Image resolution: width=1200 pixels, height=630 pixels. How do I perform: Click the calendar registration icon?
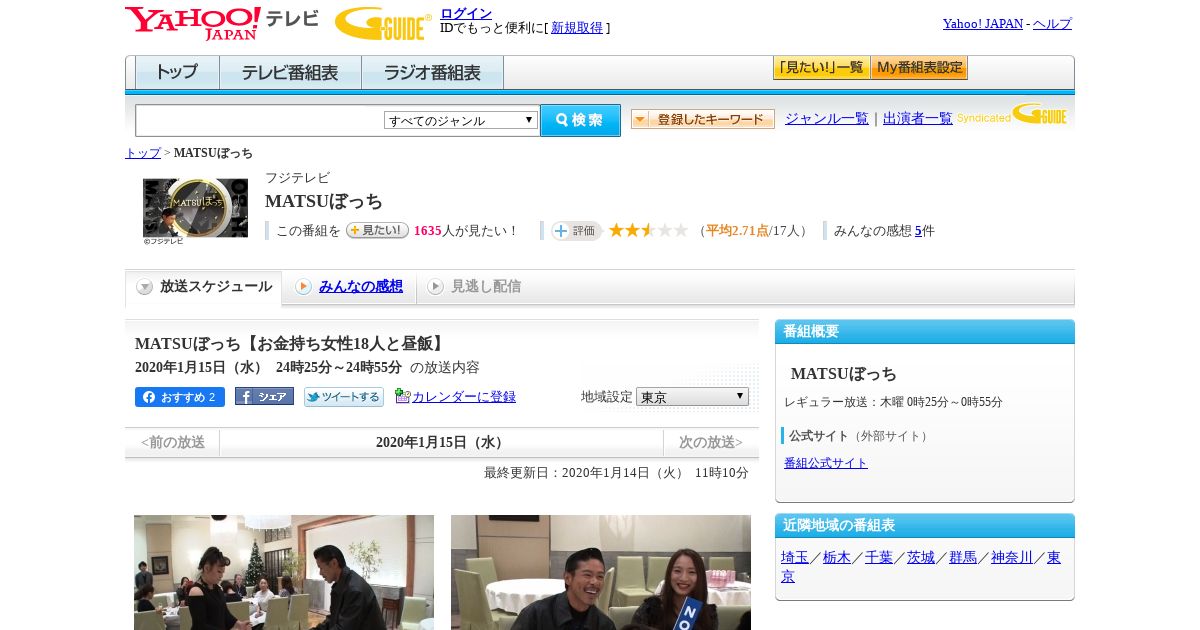[x=402, y=396]
